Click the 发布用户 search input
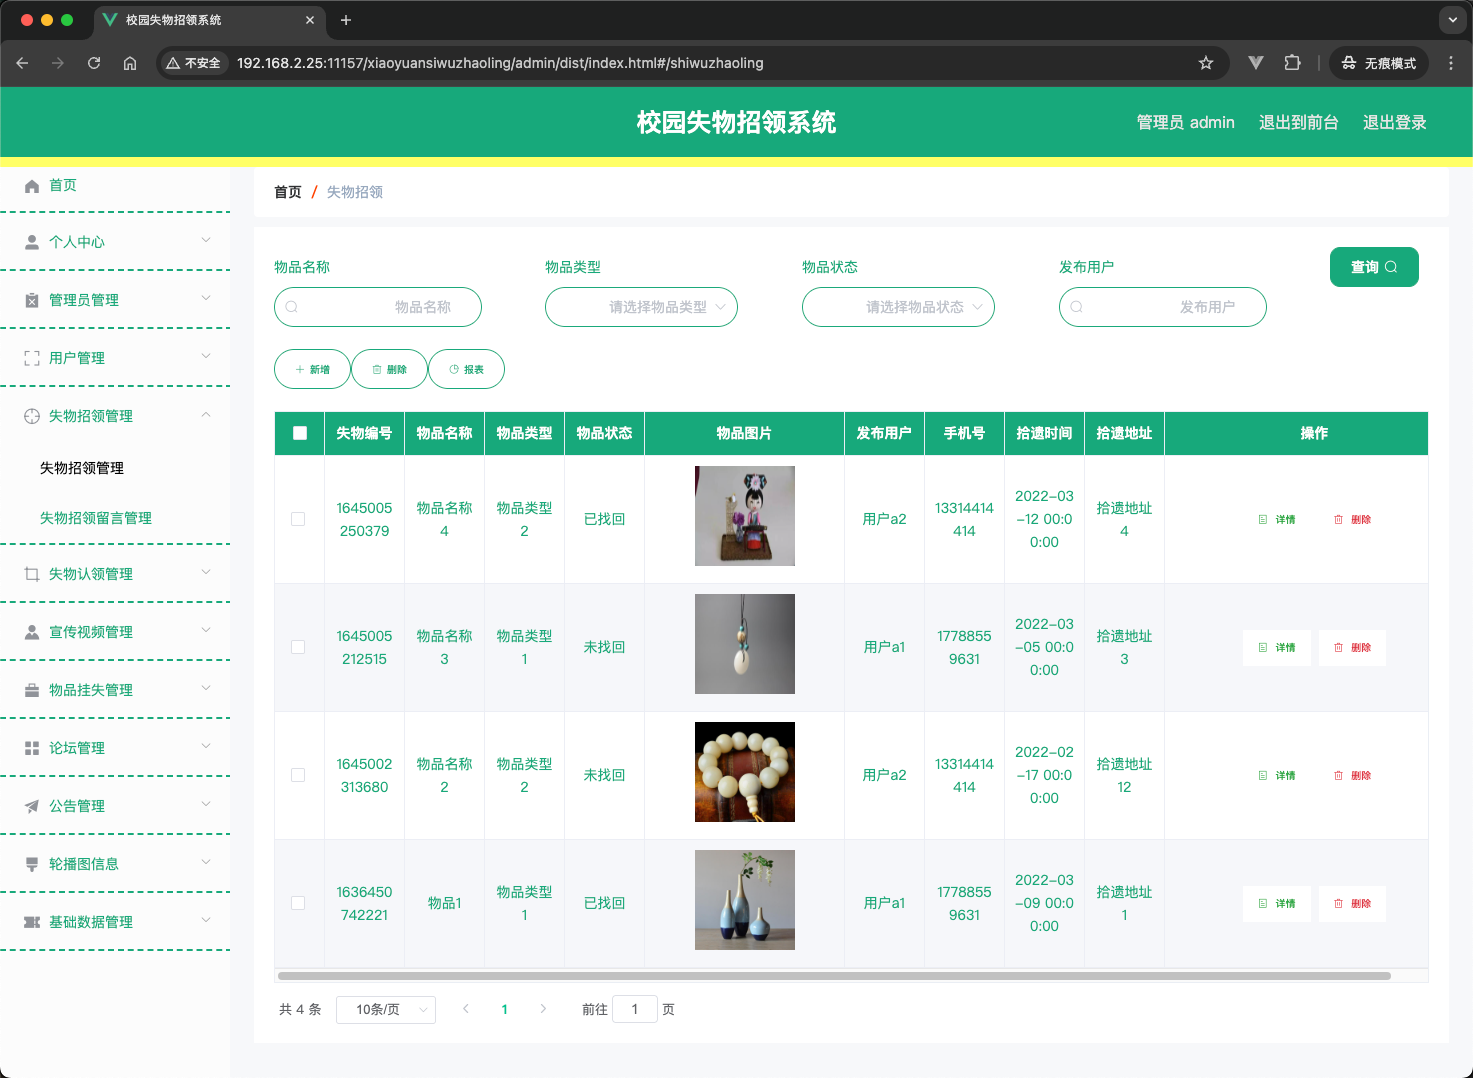This screenshot has width=1473, height=1078. 1163,307
